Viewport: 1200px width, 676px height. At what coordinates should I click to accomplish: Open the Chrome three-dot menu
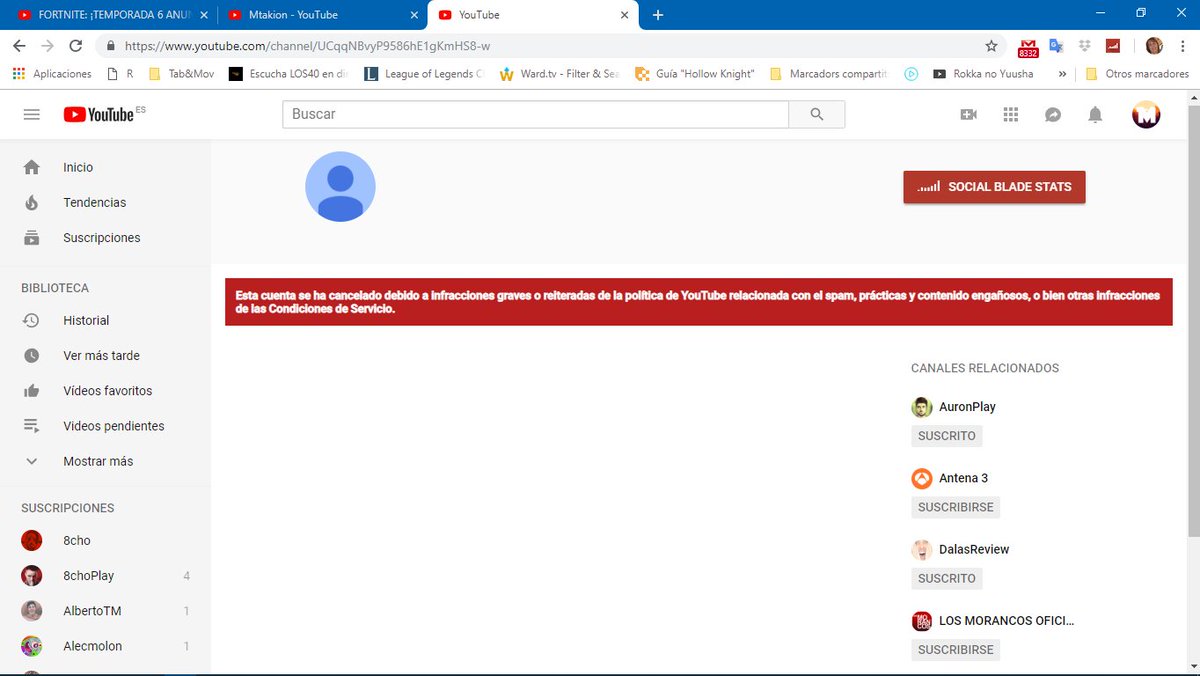[1182, 46]
